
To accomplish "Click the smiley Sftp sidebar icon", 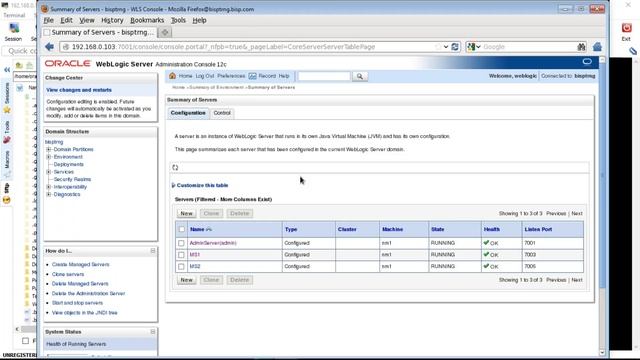I will 7,200.
